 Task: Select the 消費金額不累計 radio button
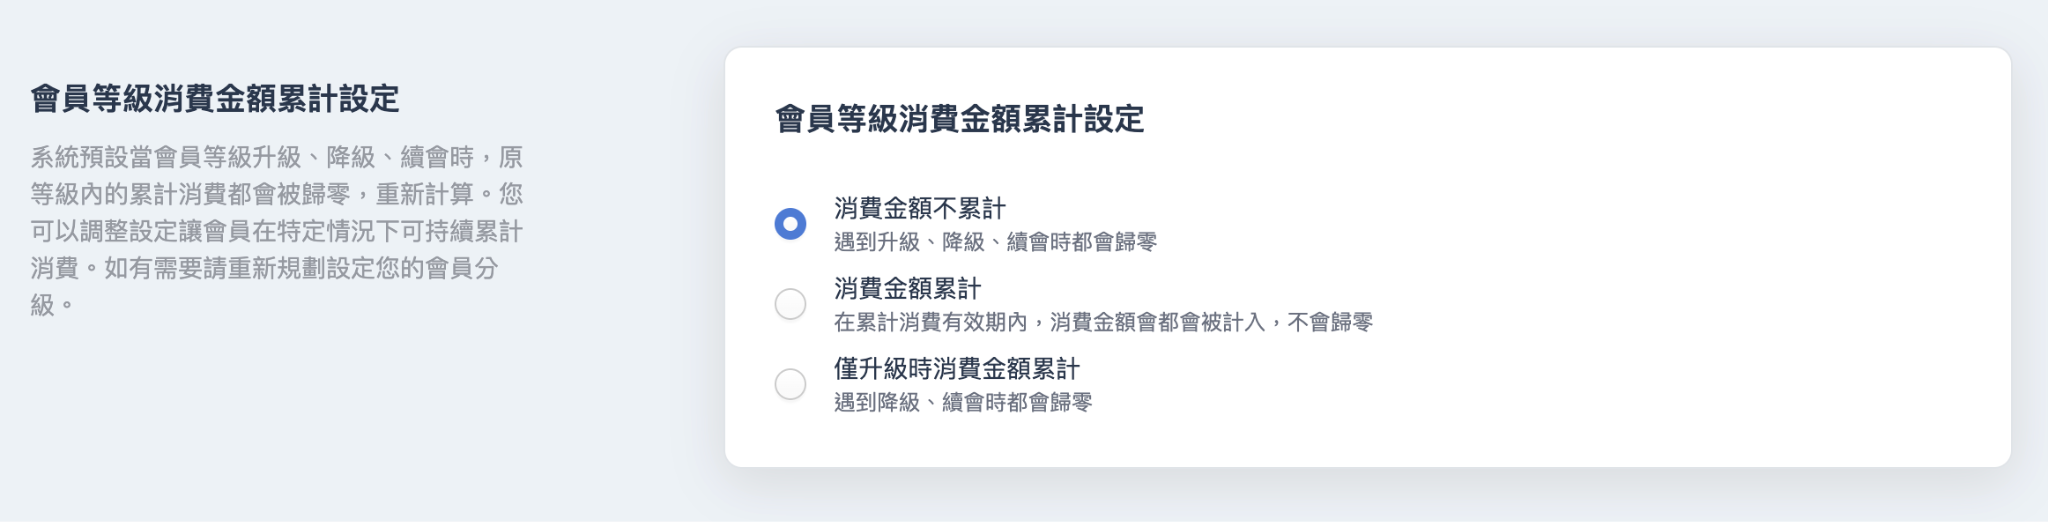click(x=790, y=224)
